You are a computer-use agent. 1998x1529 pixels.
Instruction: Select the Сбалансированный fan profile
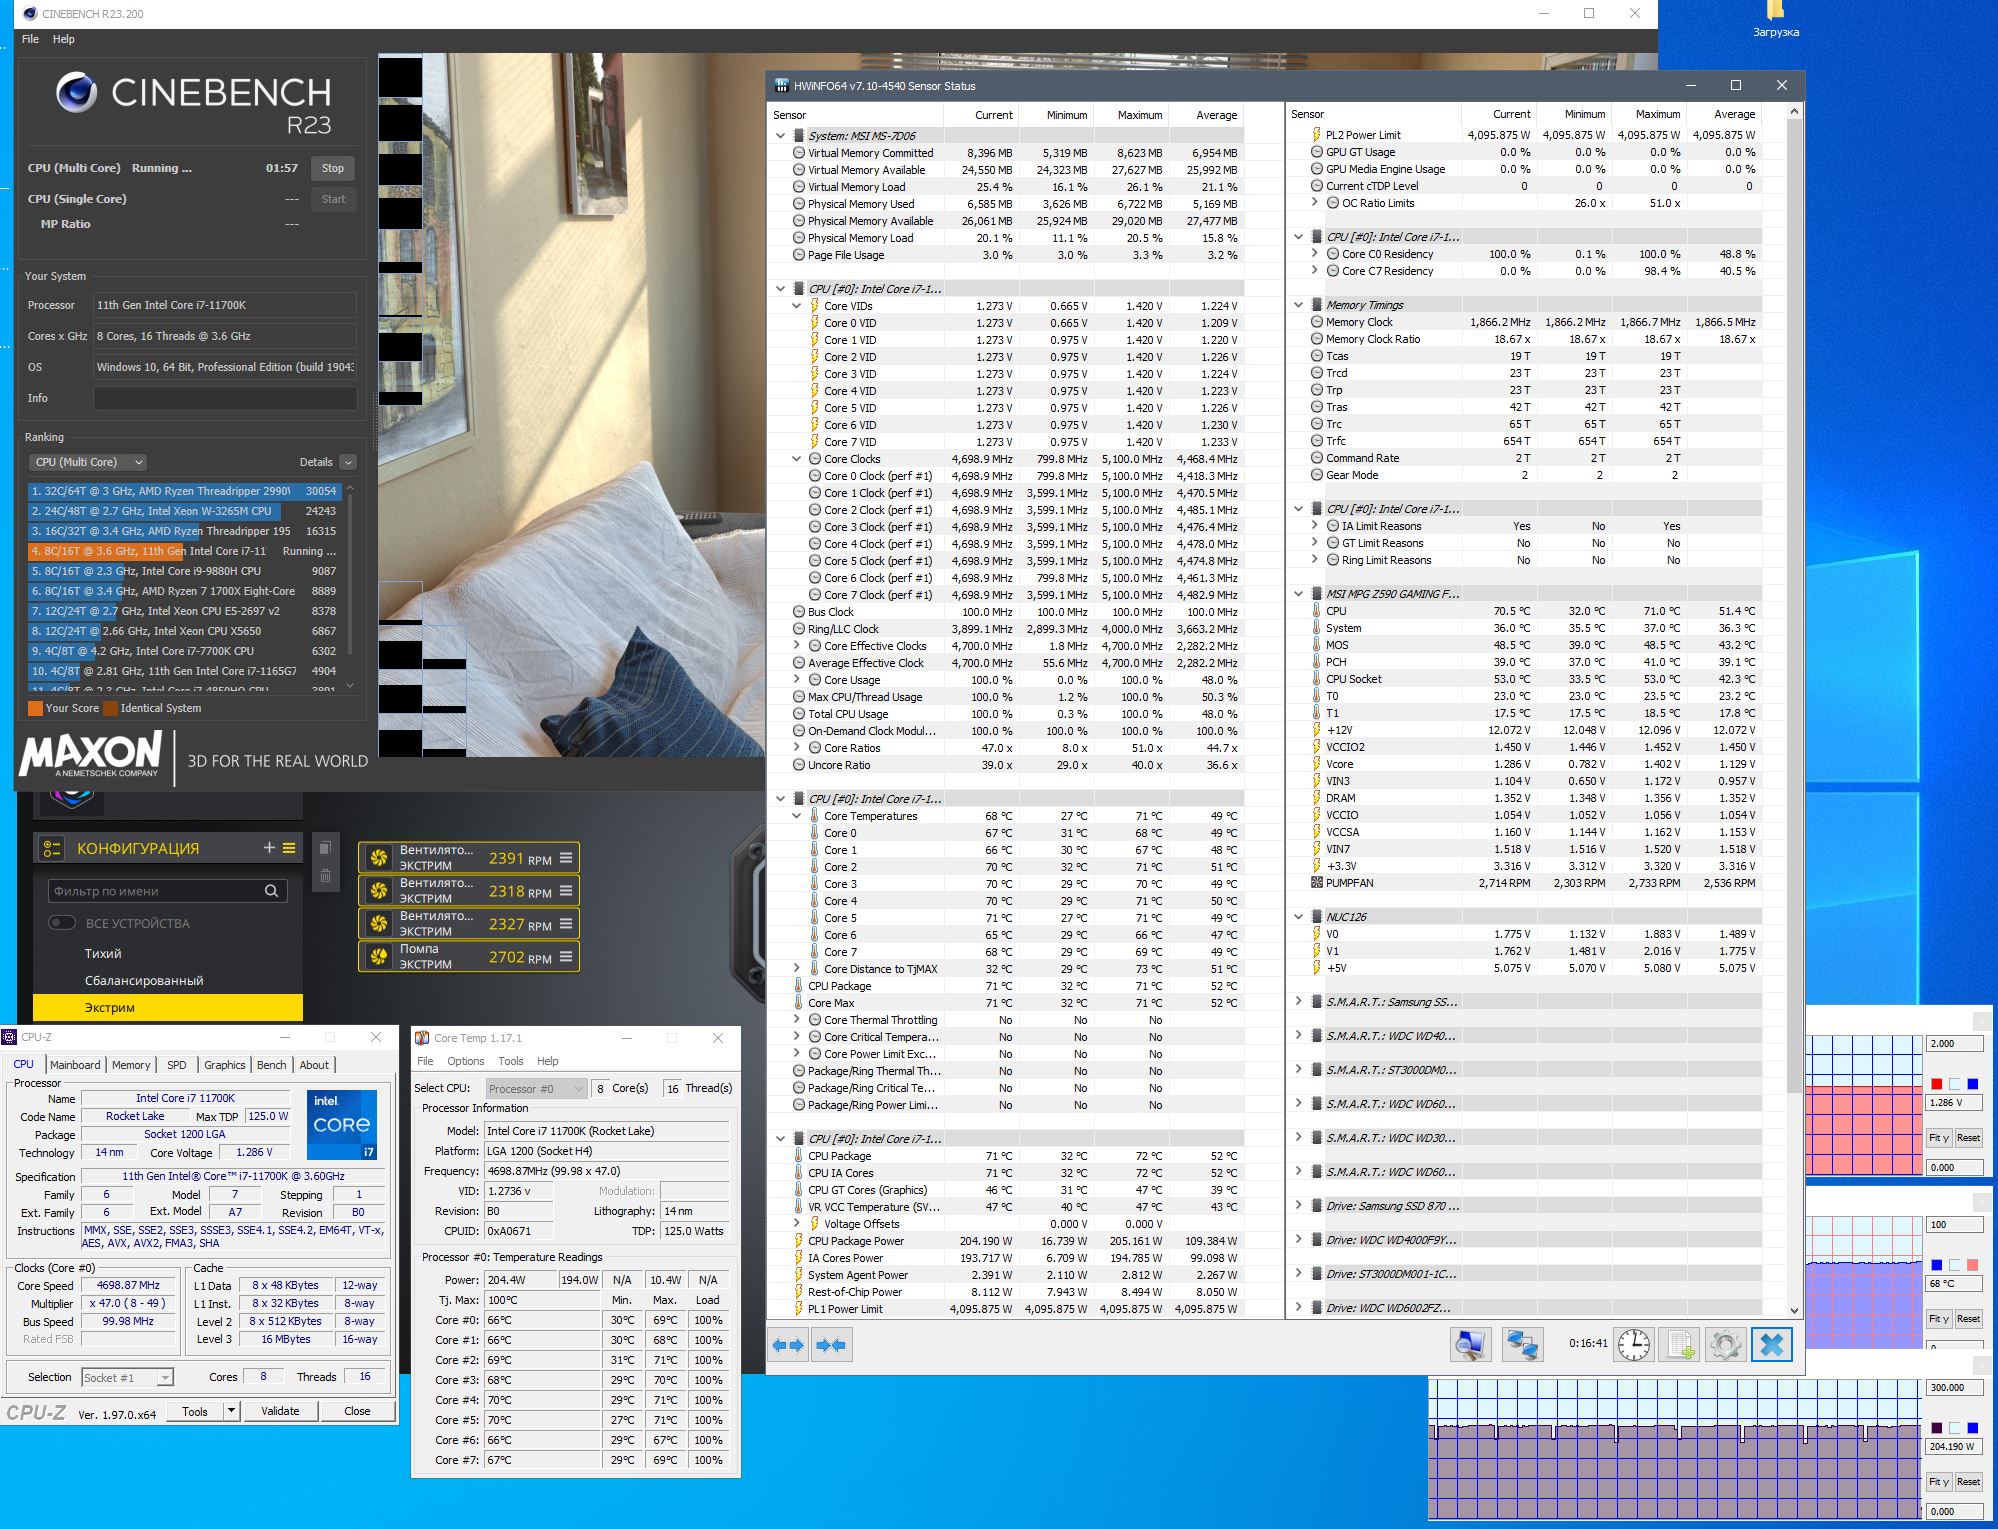[x=144, y=980]
